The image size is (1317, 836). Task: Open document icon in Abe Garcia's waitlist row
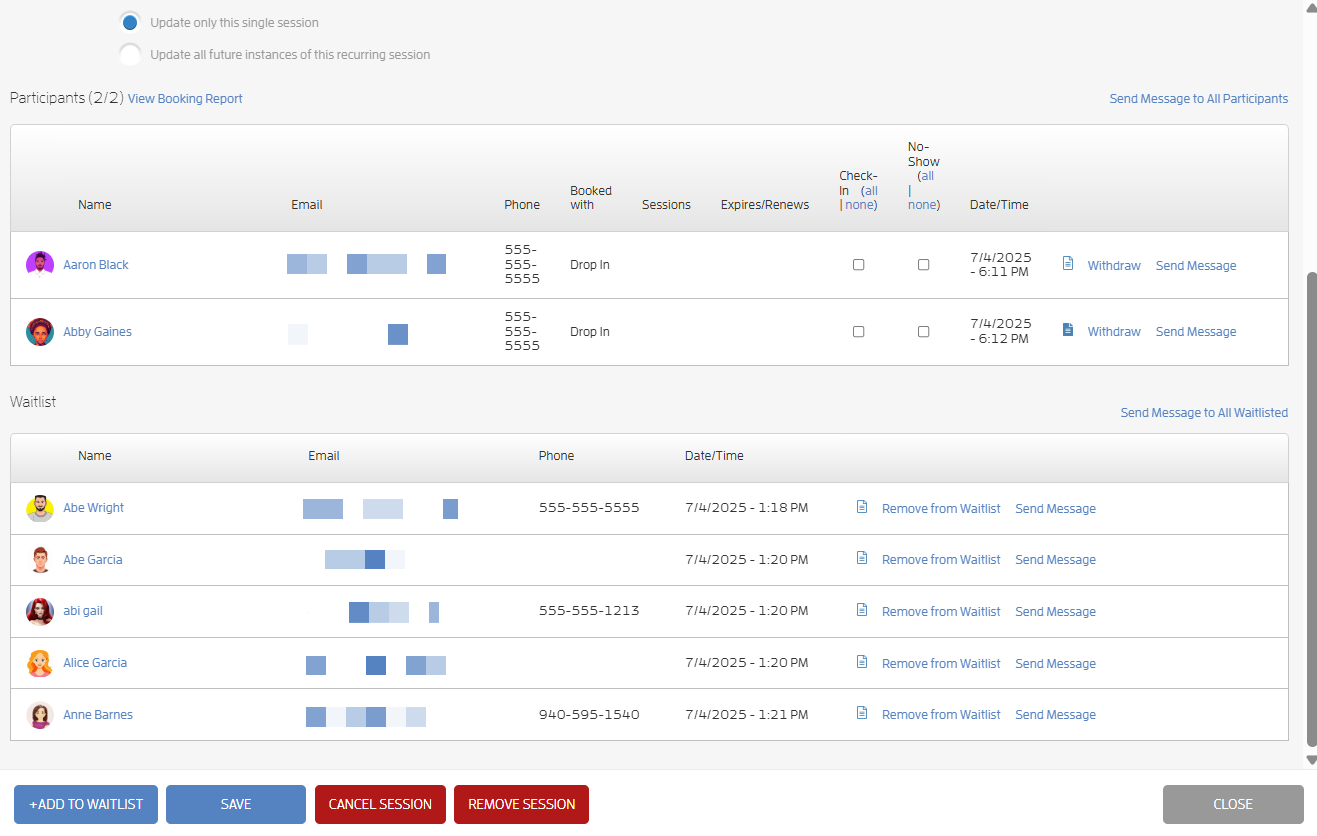(x=862, y=558)
